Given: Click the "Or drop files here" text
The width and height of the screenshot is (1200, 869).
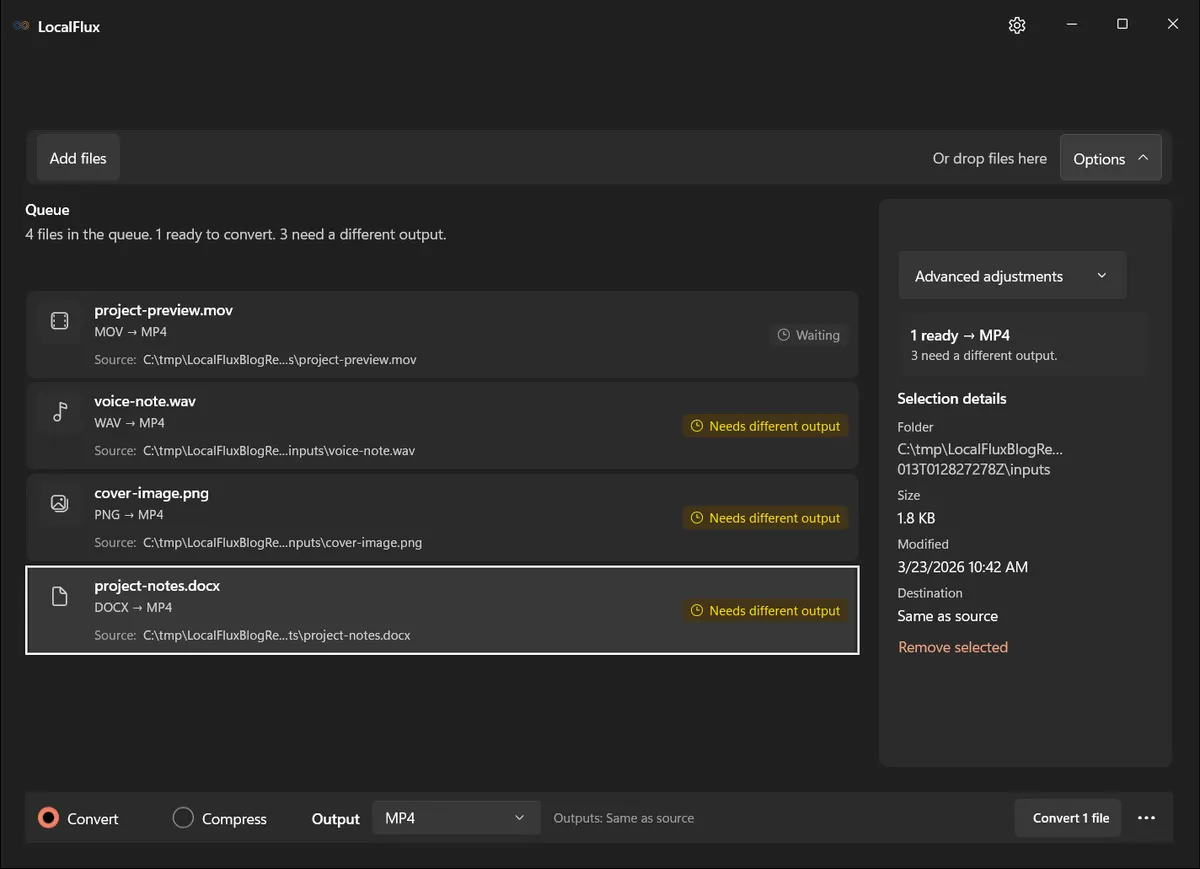Looking at the screenshot, I should point(990,158).
